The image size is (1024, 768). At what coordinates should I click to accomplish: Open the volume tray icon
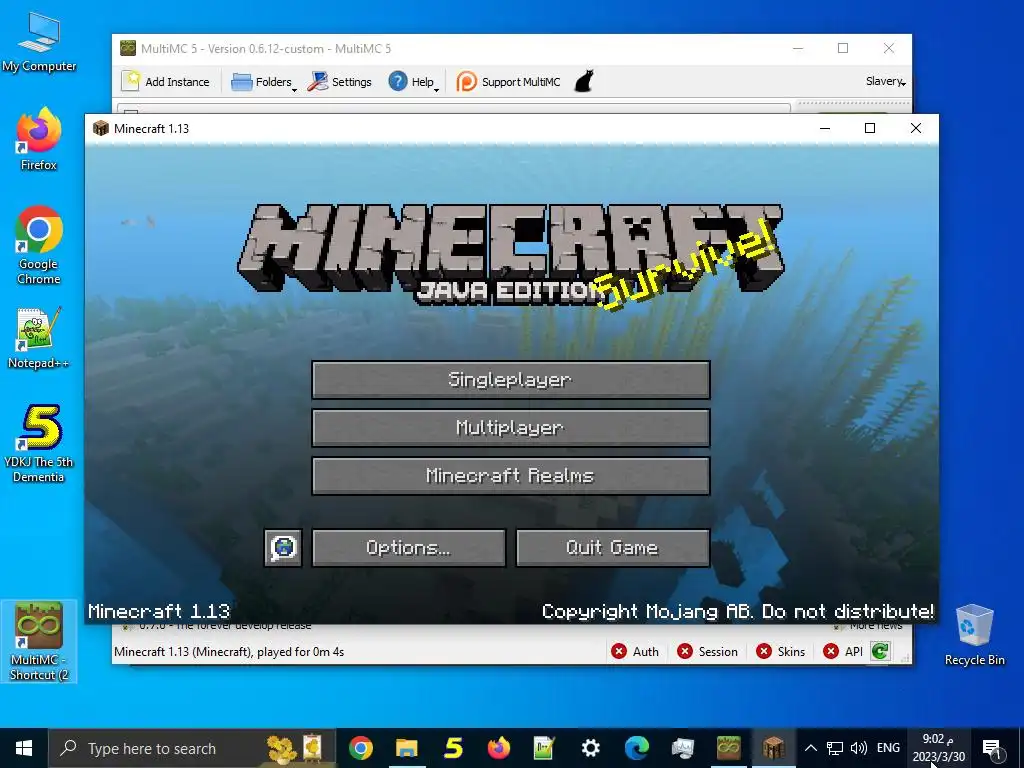pyautogui.click(x=859, y=748)
